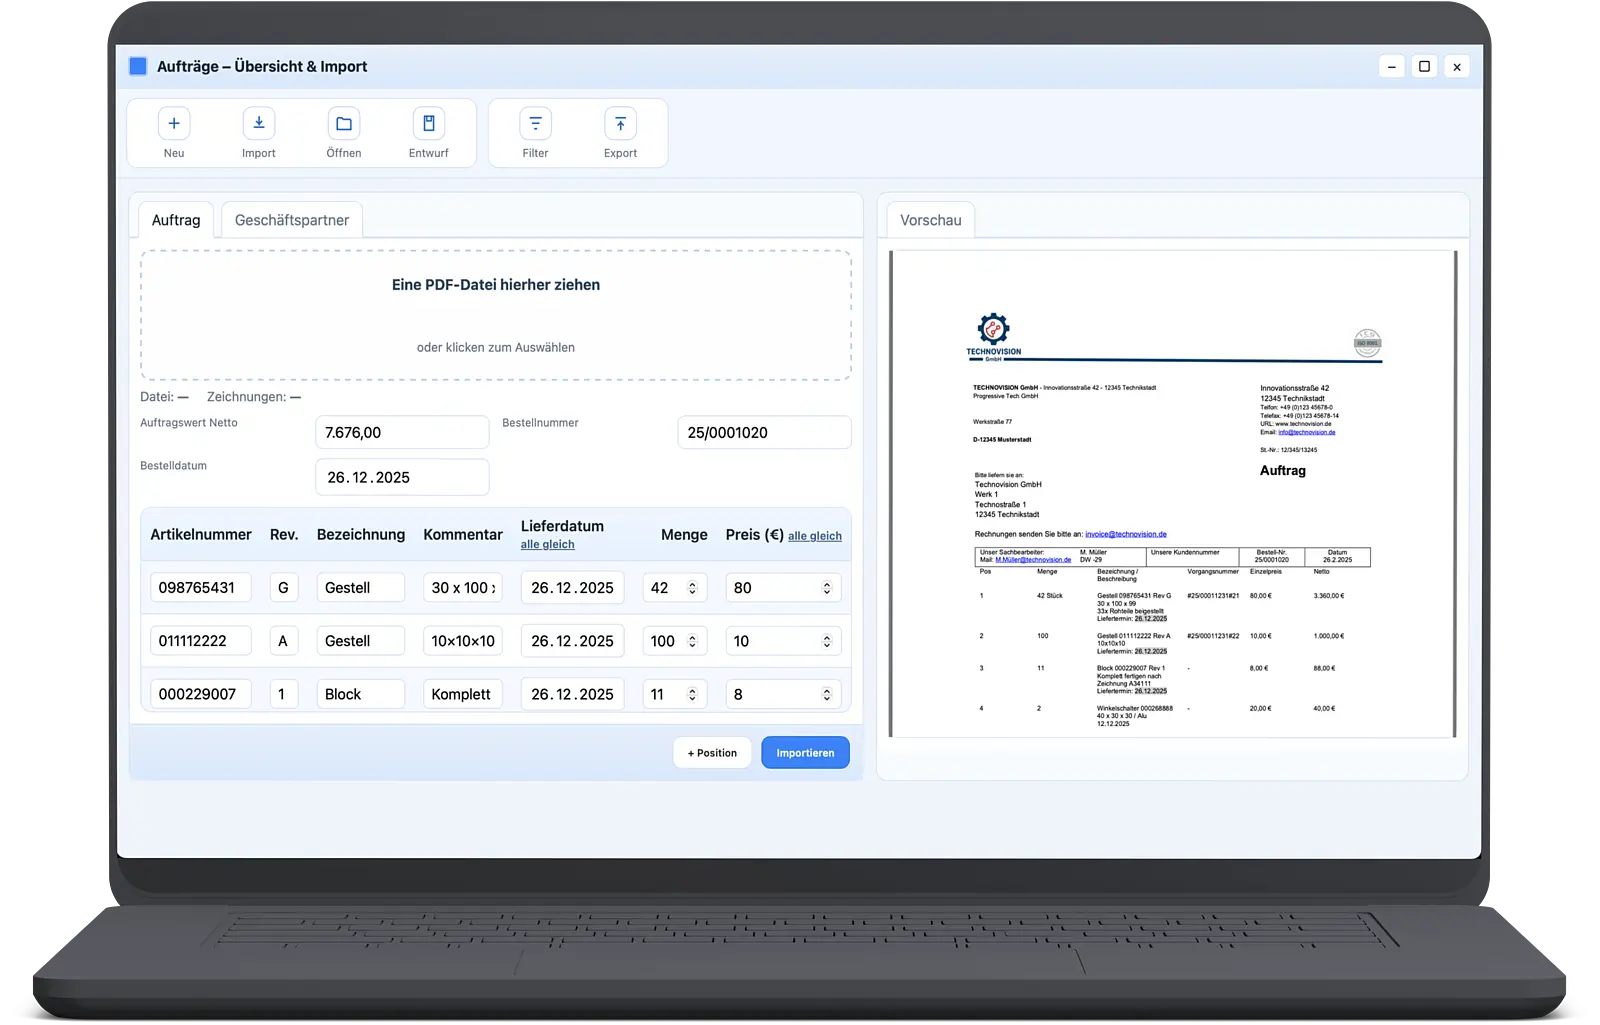Maximize the Aufträge window
The width and height of the screenshot is (1600, 1025).
[1424, 67]
